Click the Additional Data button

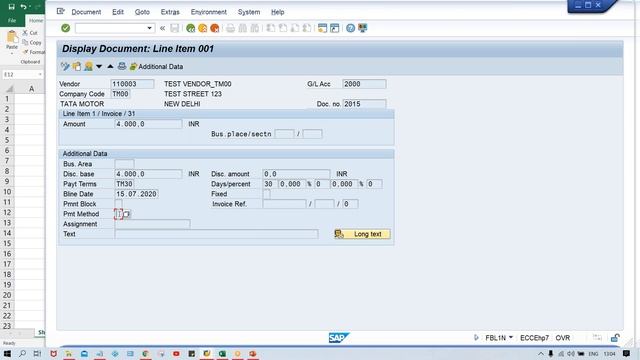click(x=156, y=67)
